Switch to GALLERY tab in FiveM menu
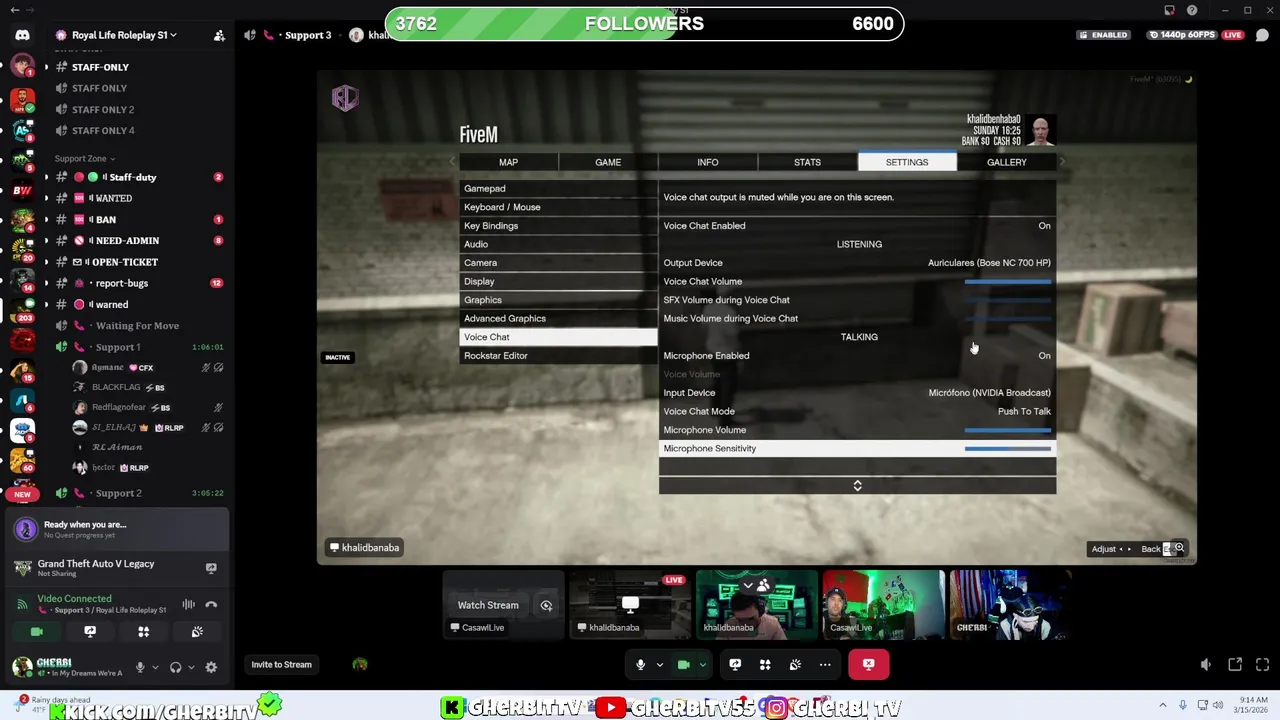1280x720 pixels. (1007, 162)
